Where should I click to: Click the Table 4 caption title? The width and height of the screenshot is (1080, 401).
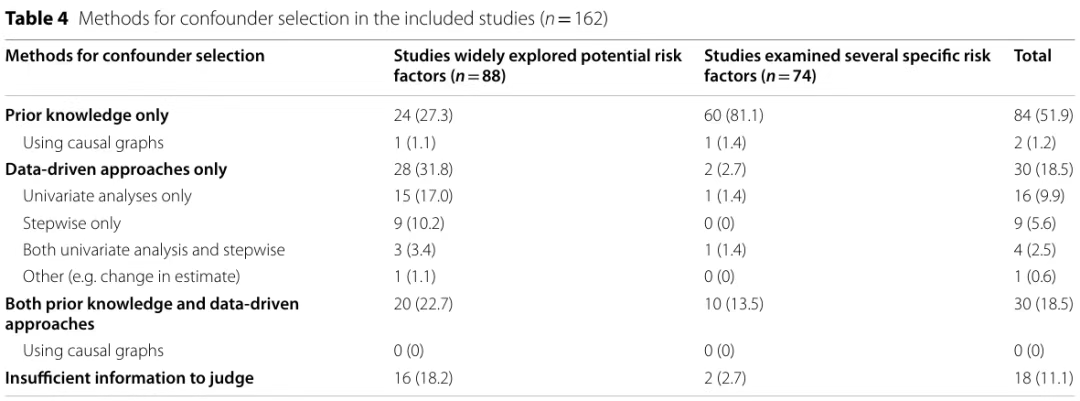pyautogui.click(x=307, y=19)
